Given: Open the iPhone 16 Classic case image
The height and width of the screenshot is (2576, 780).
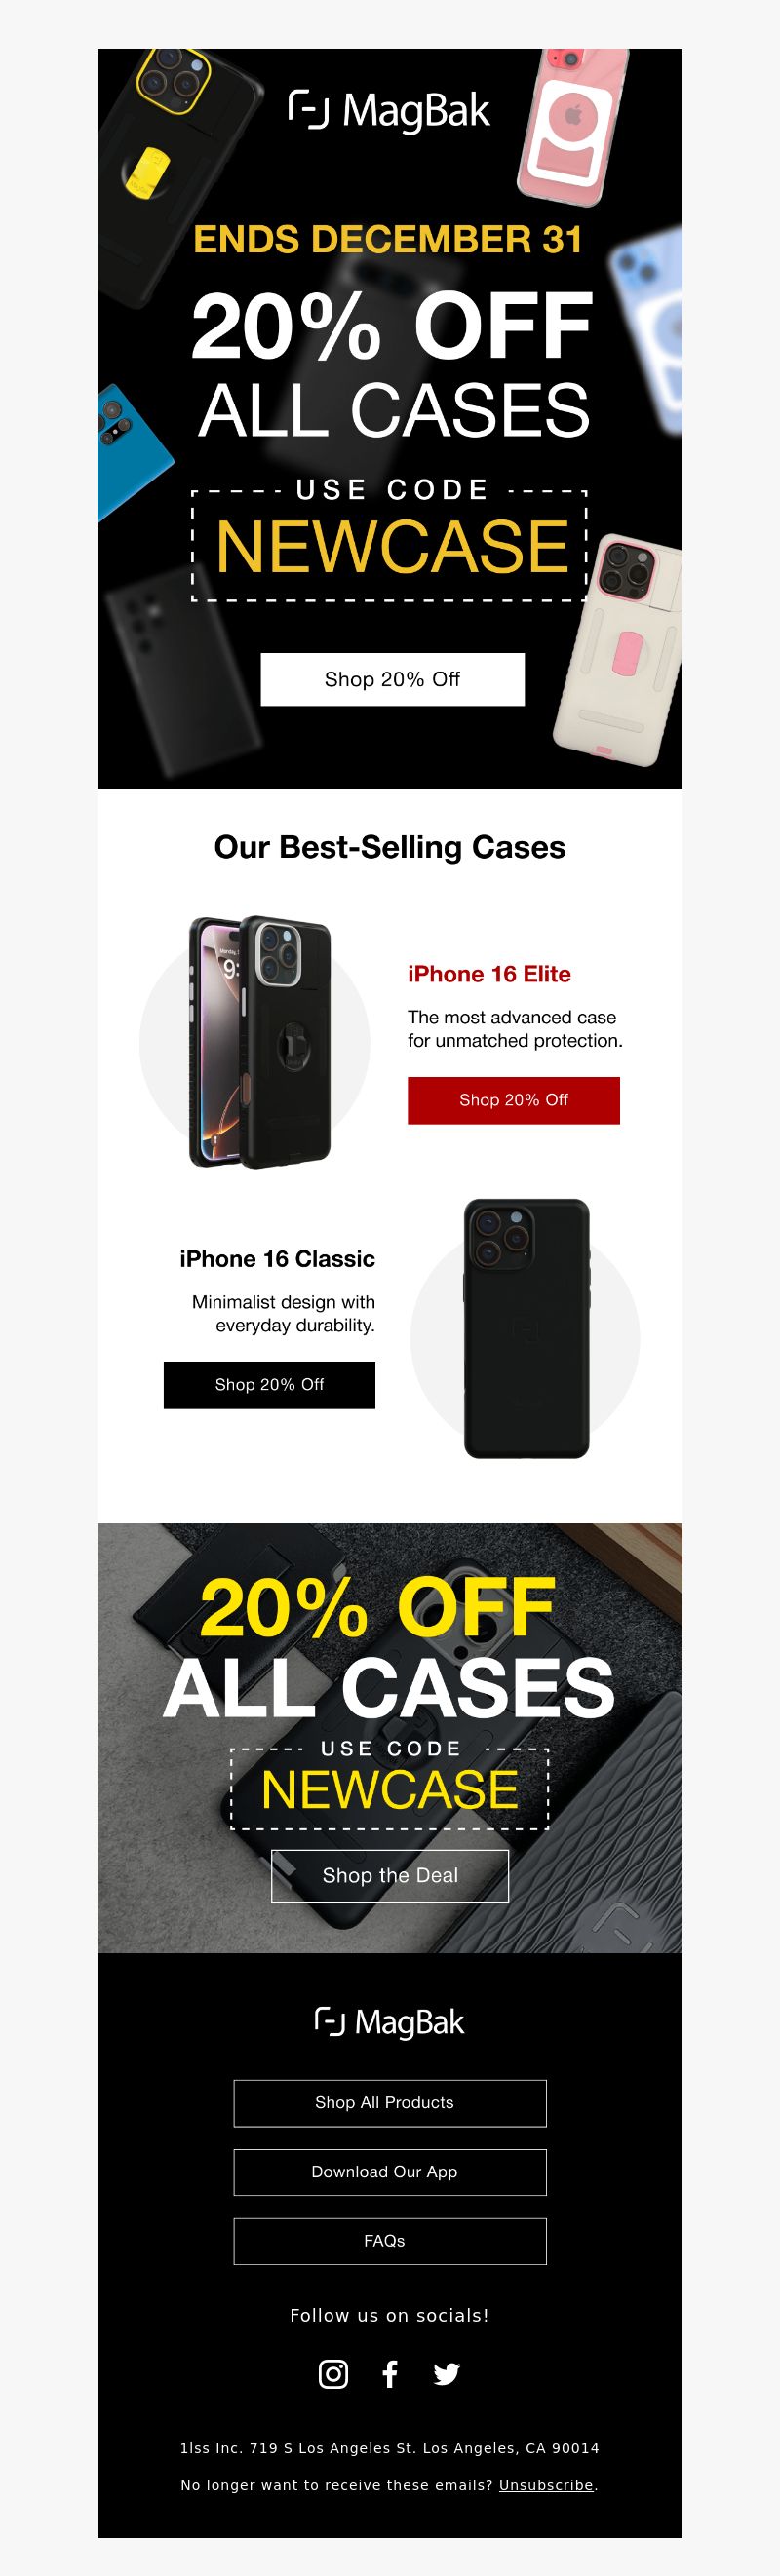Looking at the screenshot, I should pyautogui.click(x=525, y=1328).
